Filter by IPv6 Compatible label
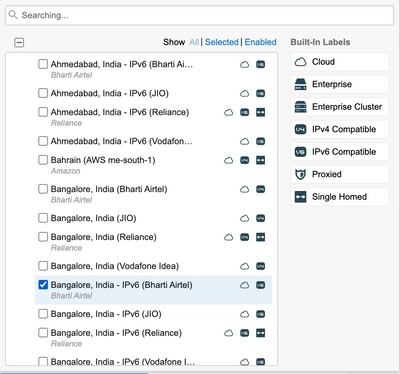 (x=339, y=152)
